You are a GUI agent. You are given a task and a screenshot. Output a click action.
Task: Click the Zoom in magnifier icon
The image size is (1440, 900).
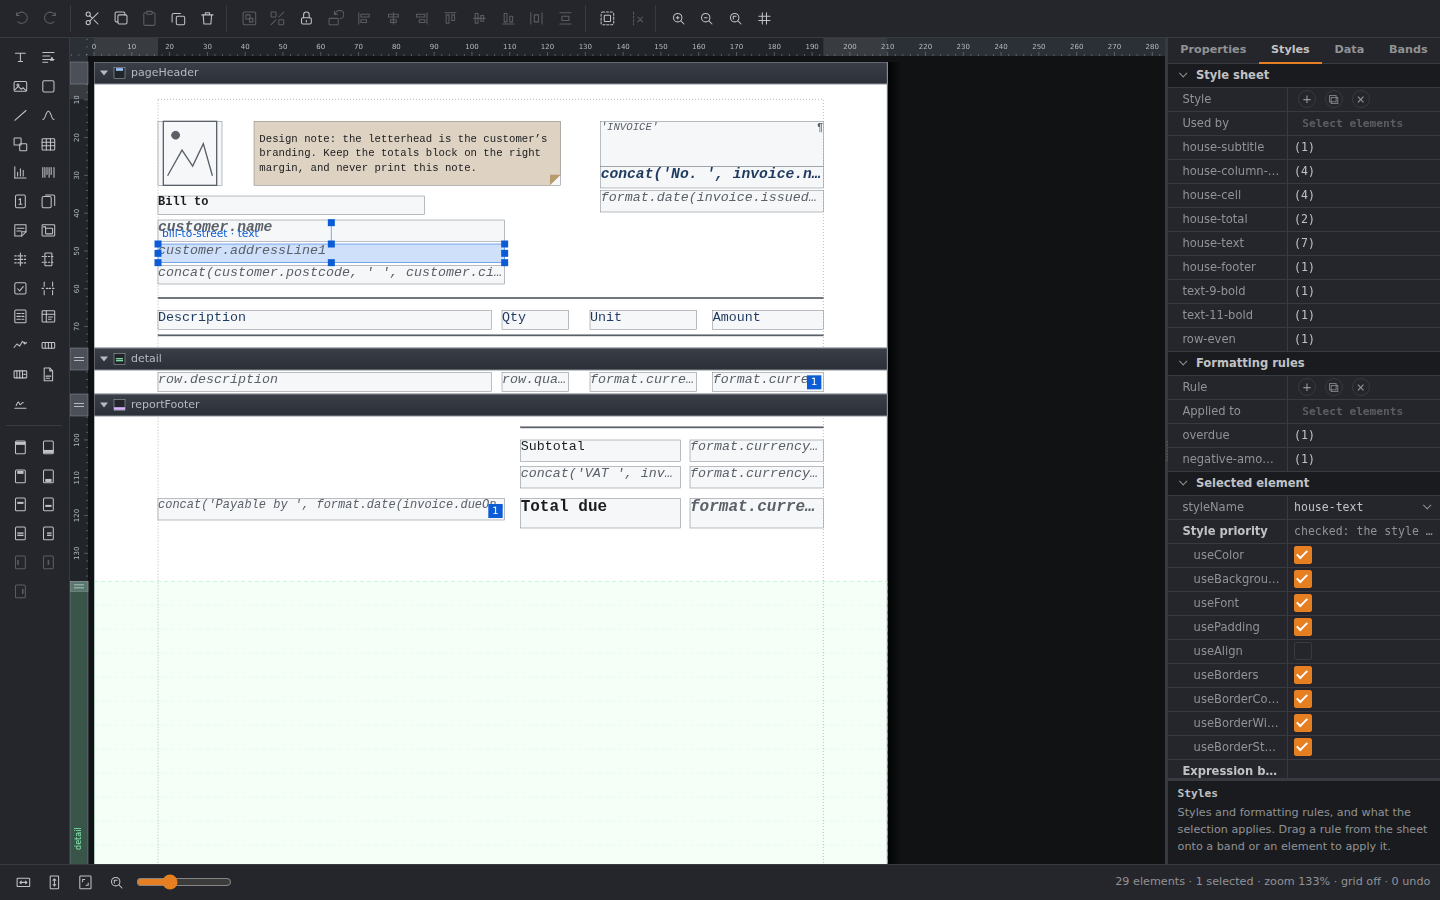(678, 18)
